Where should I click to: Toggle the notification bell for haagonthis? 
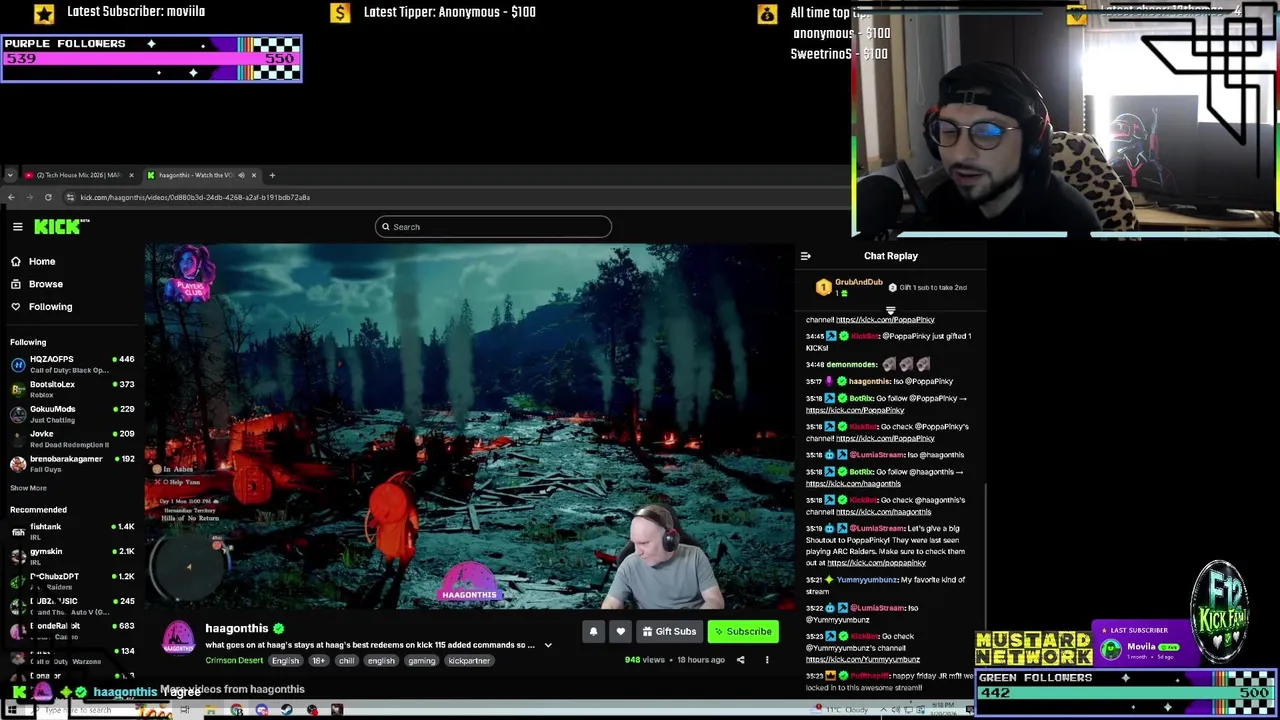click(593, 632)
